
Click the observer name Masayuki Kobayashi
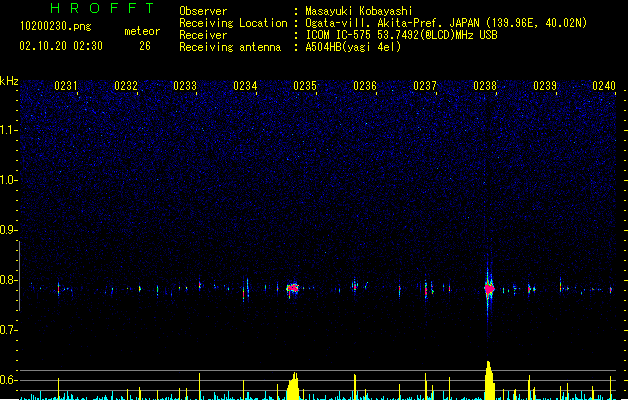tap(359, 11)
